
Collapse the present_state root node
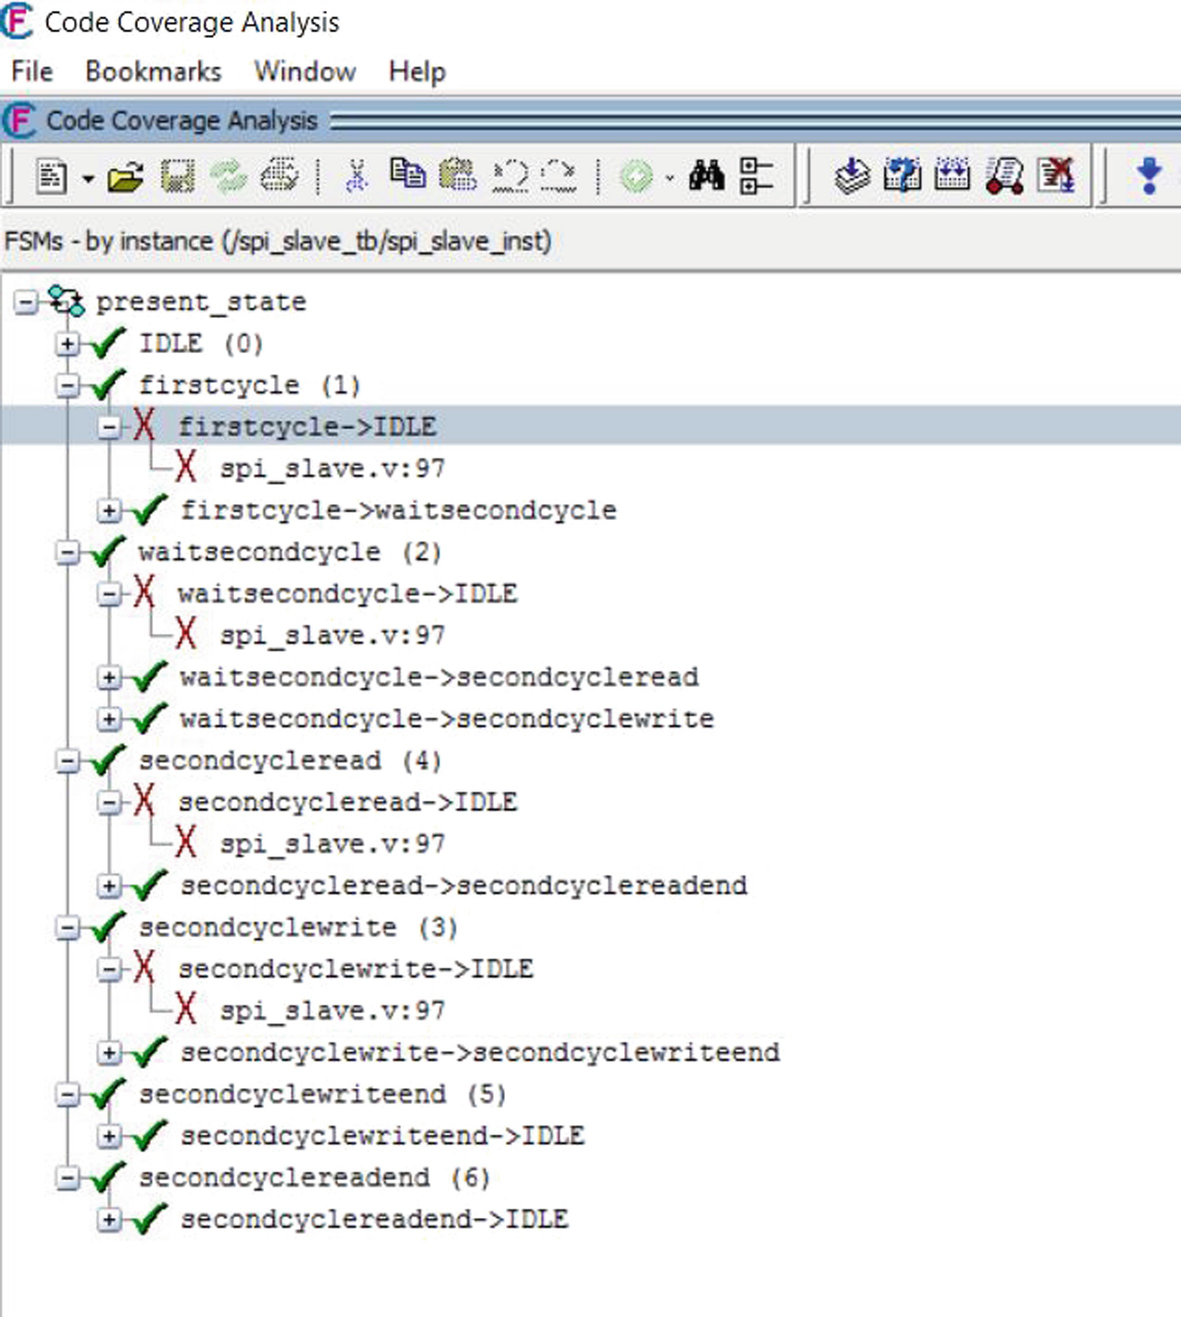[x=26, y=301]
